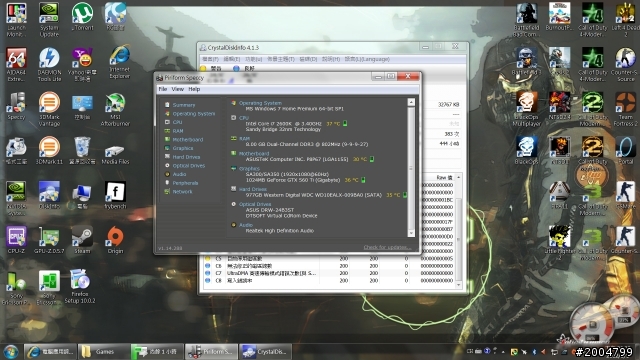640x360 pixels.
Task: Launch frybench from the desktop
Action: 115,195
